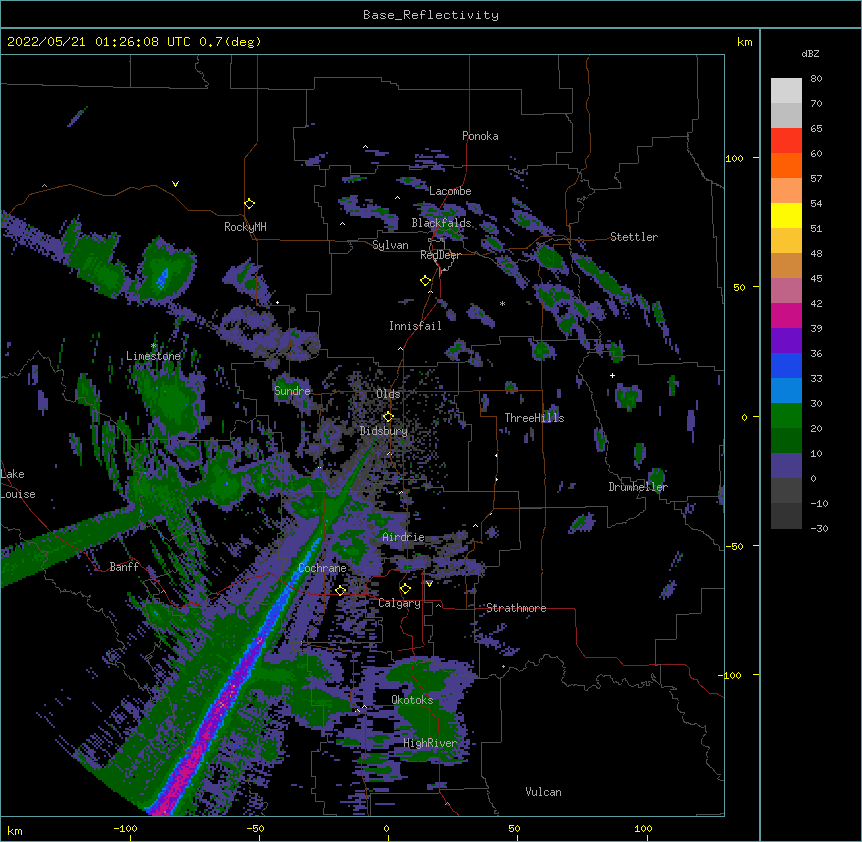This screenshot has height=842, width=862.
Task: Click the Strathmore city label
Action: click(516, 608)
